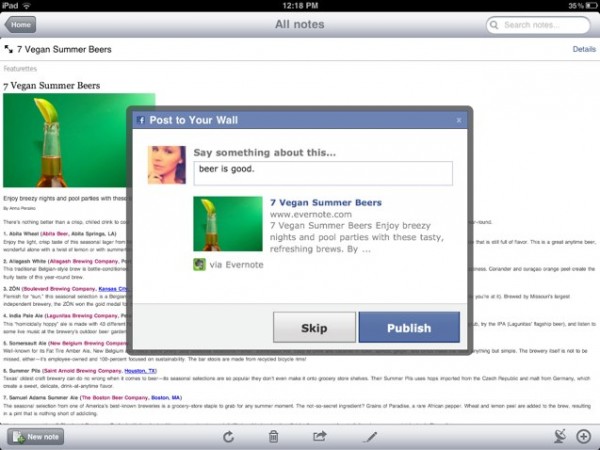Click the Facebook logo in dialog header
The image size is (600, 450).
pyautogui.click(x=141, y=120)
